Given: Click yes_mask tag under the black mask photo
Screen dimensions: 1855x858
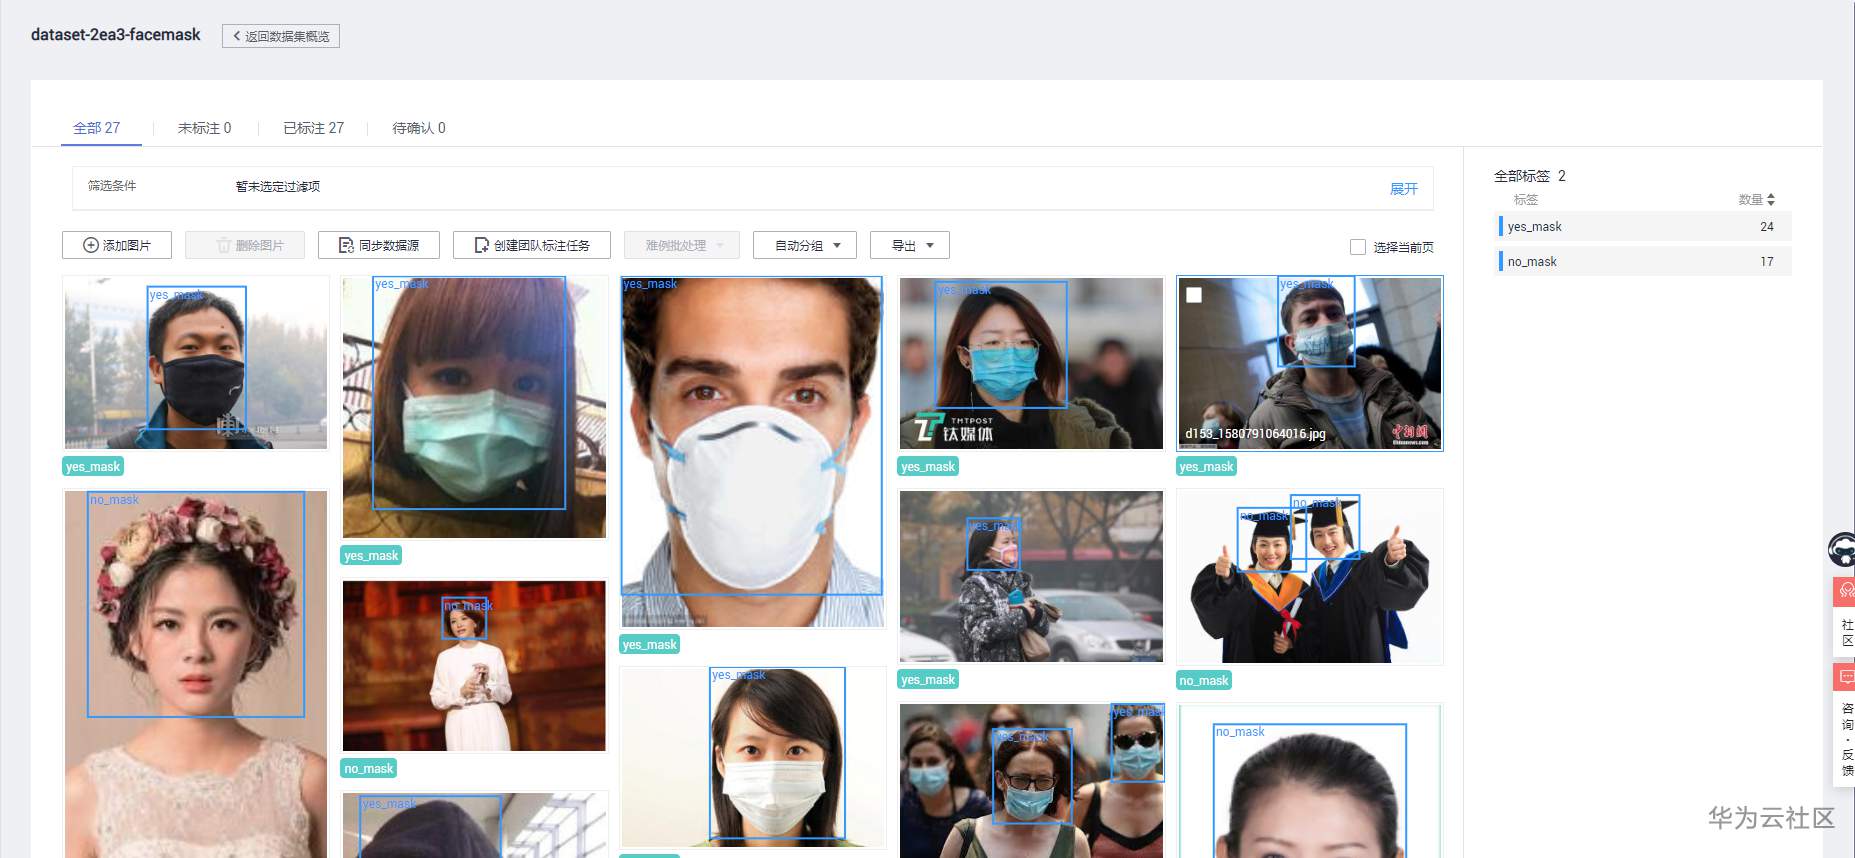Looking at the screenshot, I should coord(93,467).
